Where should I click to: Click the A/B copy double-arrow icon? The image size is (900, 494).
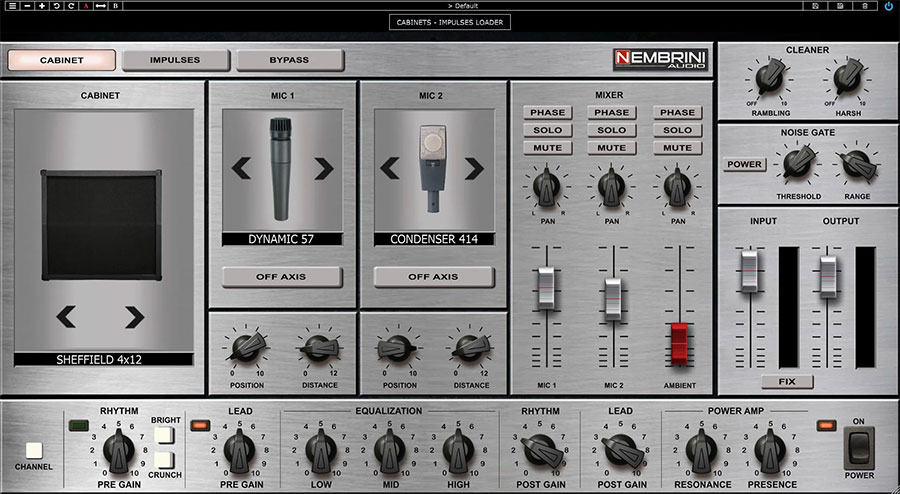point(100,6)
